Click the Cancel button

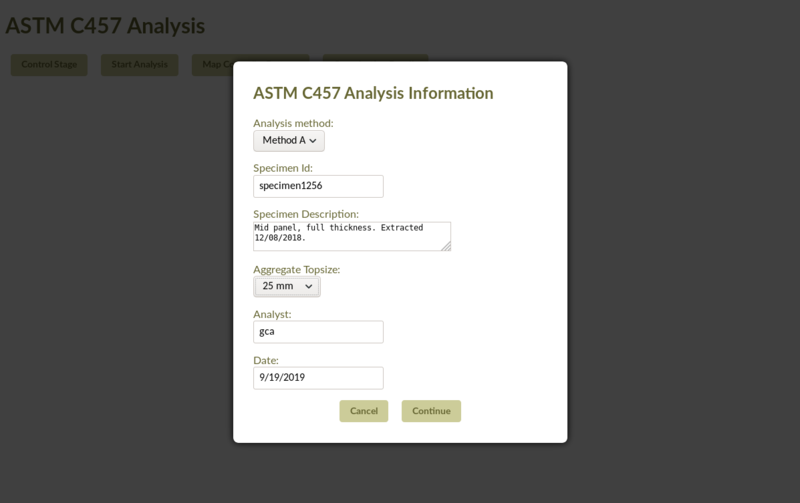[364, 411]
